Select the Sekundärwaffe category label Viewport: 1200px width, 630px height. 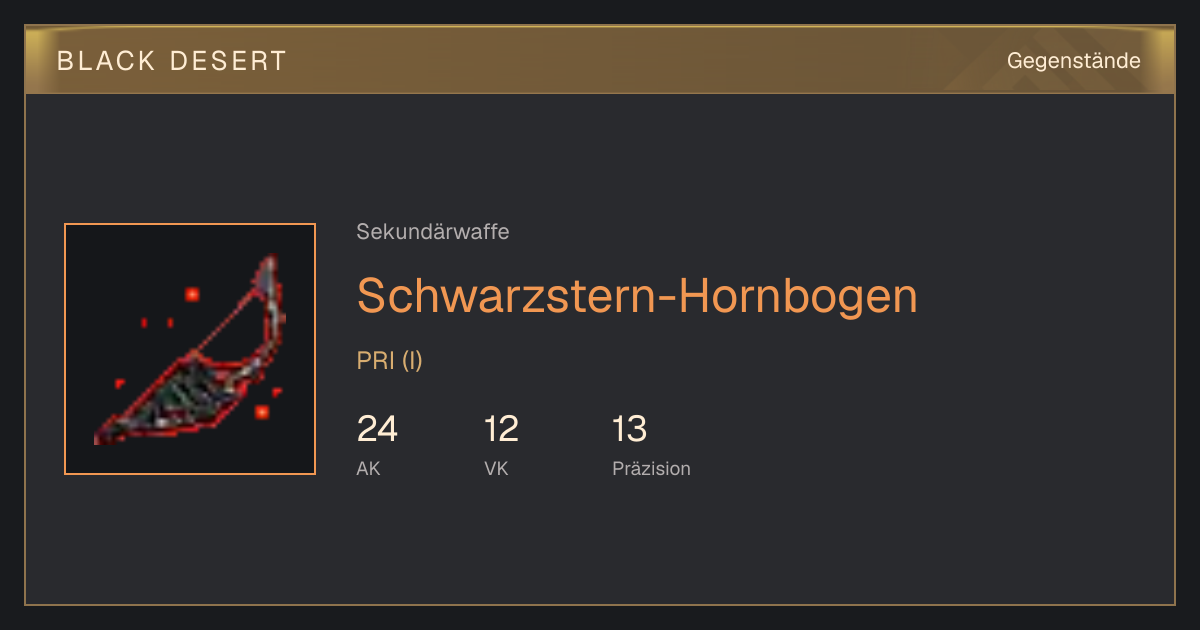pyautogui.click(x=433, y=232)
